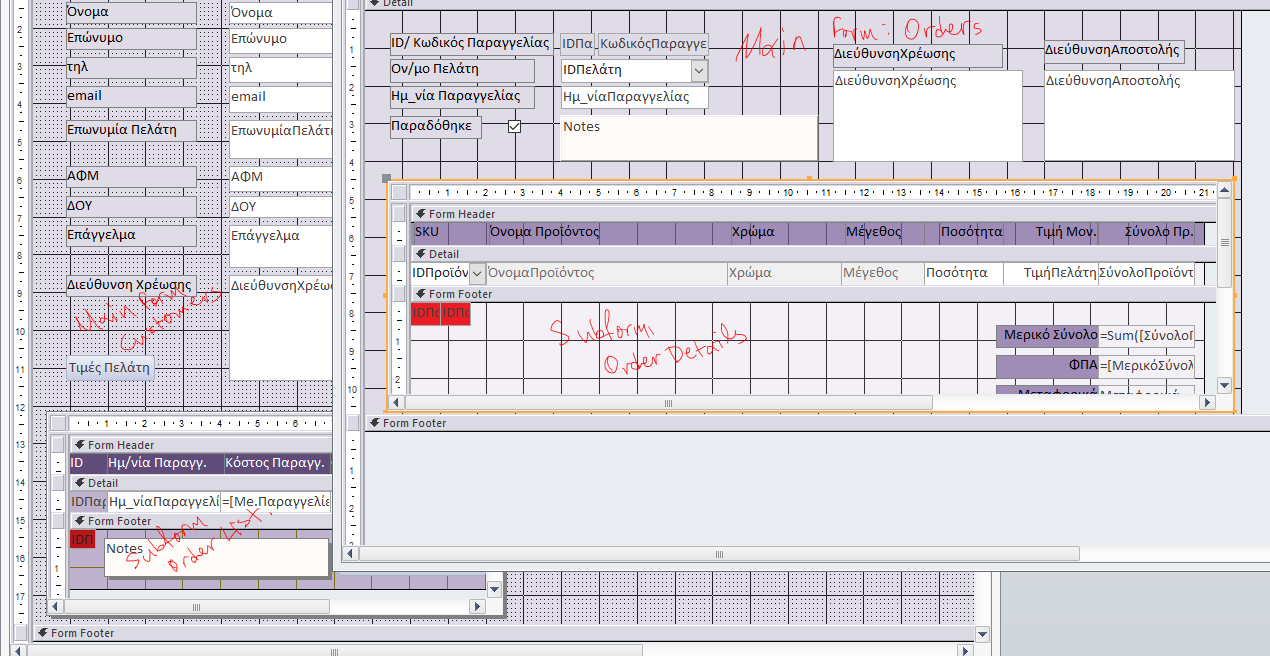Select the large ΔιεύθυνσηΑποστολής text box

[x=1139, y=115]
